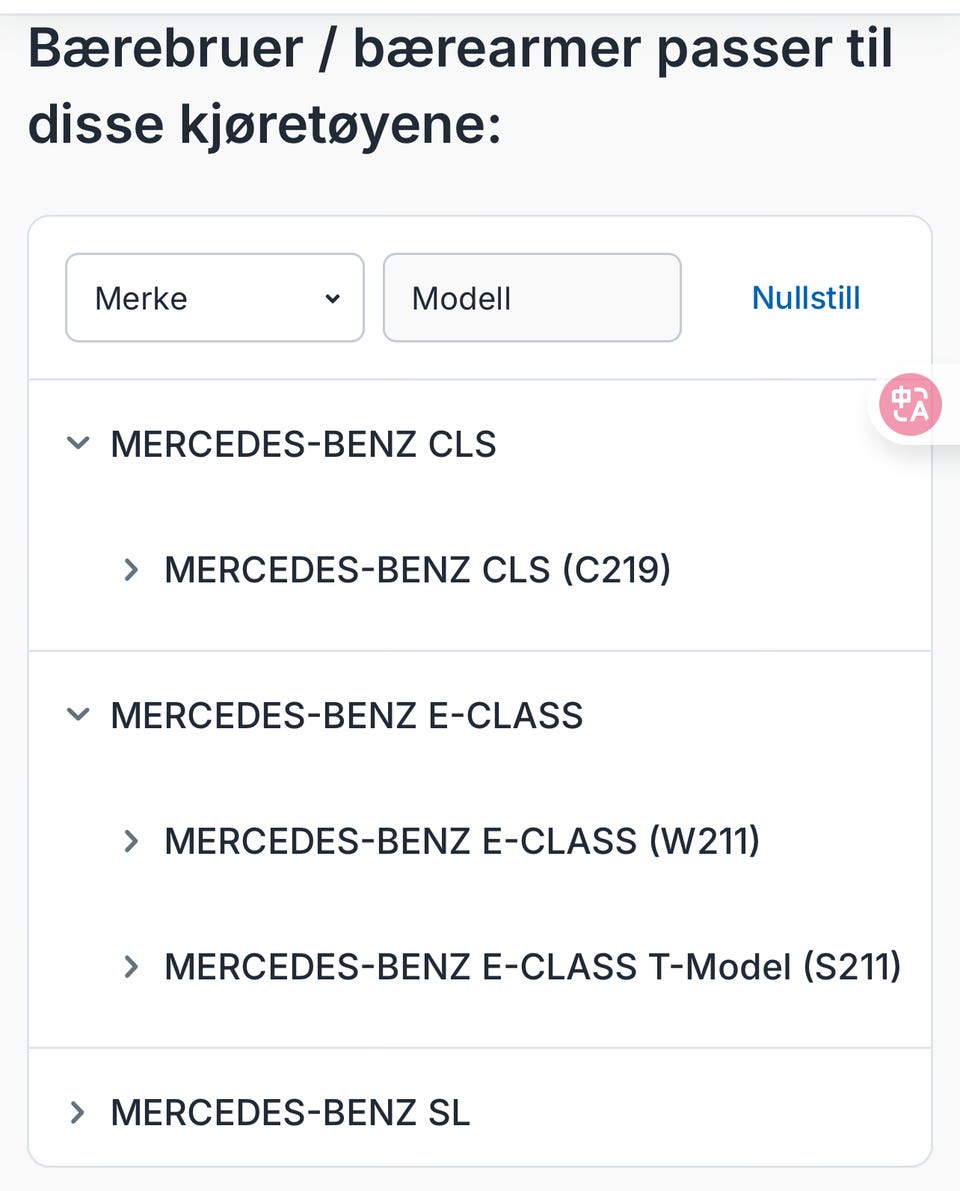Click the Nullstill reset link

(806, 298)
